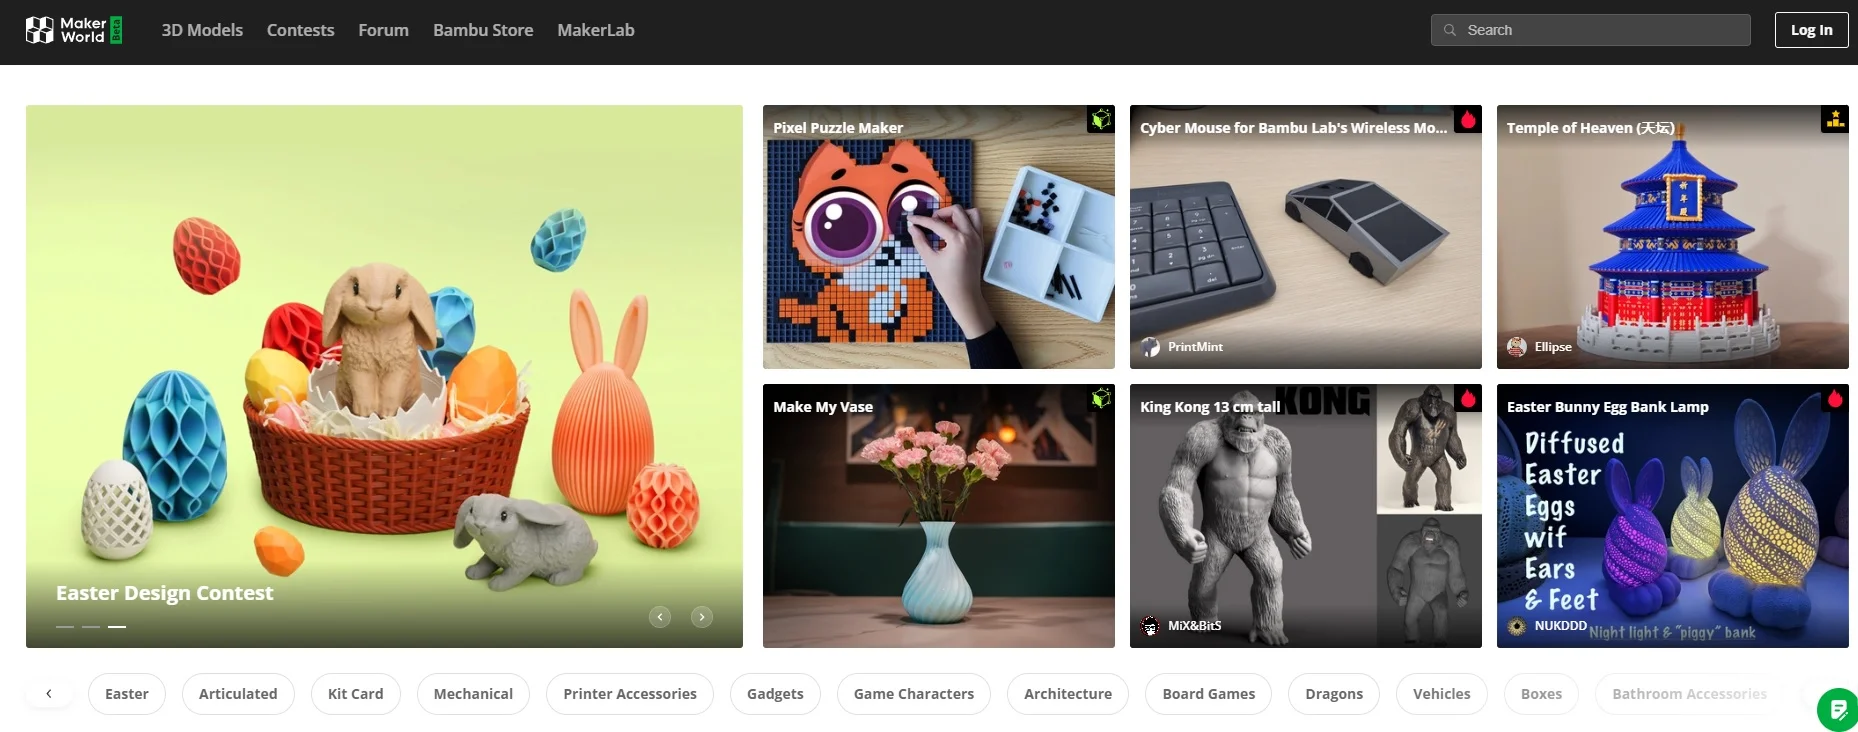Open the Temple of Heaven model card

coord(1673,237)
